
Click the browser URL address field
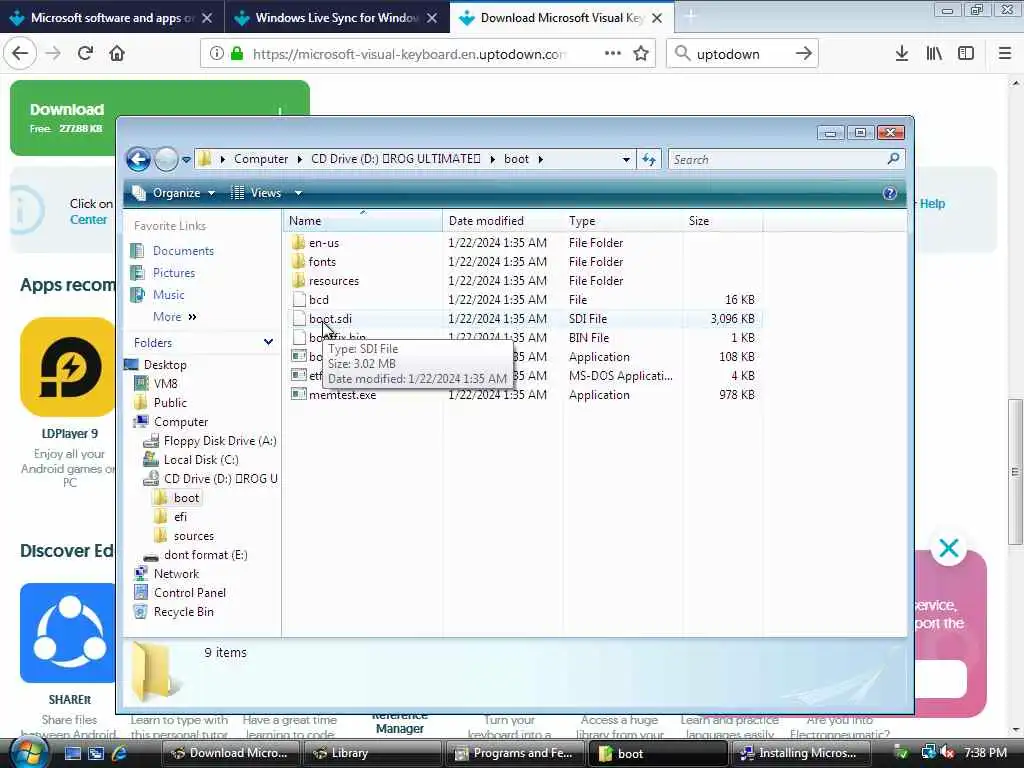(408, 54)
